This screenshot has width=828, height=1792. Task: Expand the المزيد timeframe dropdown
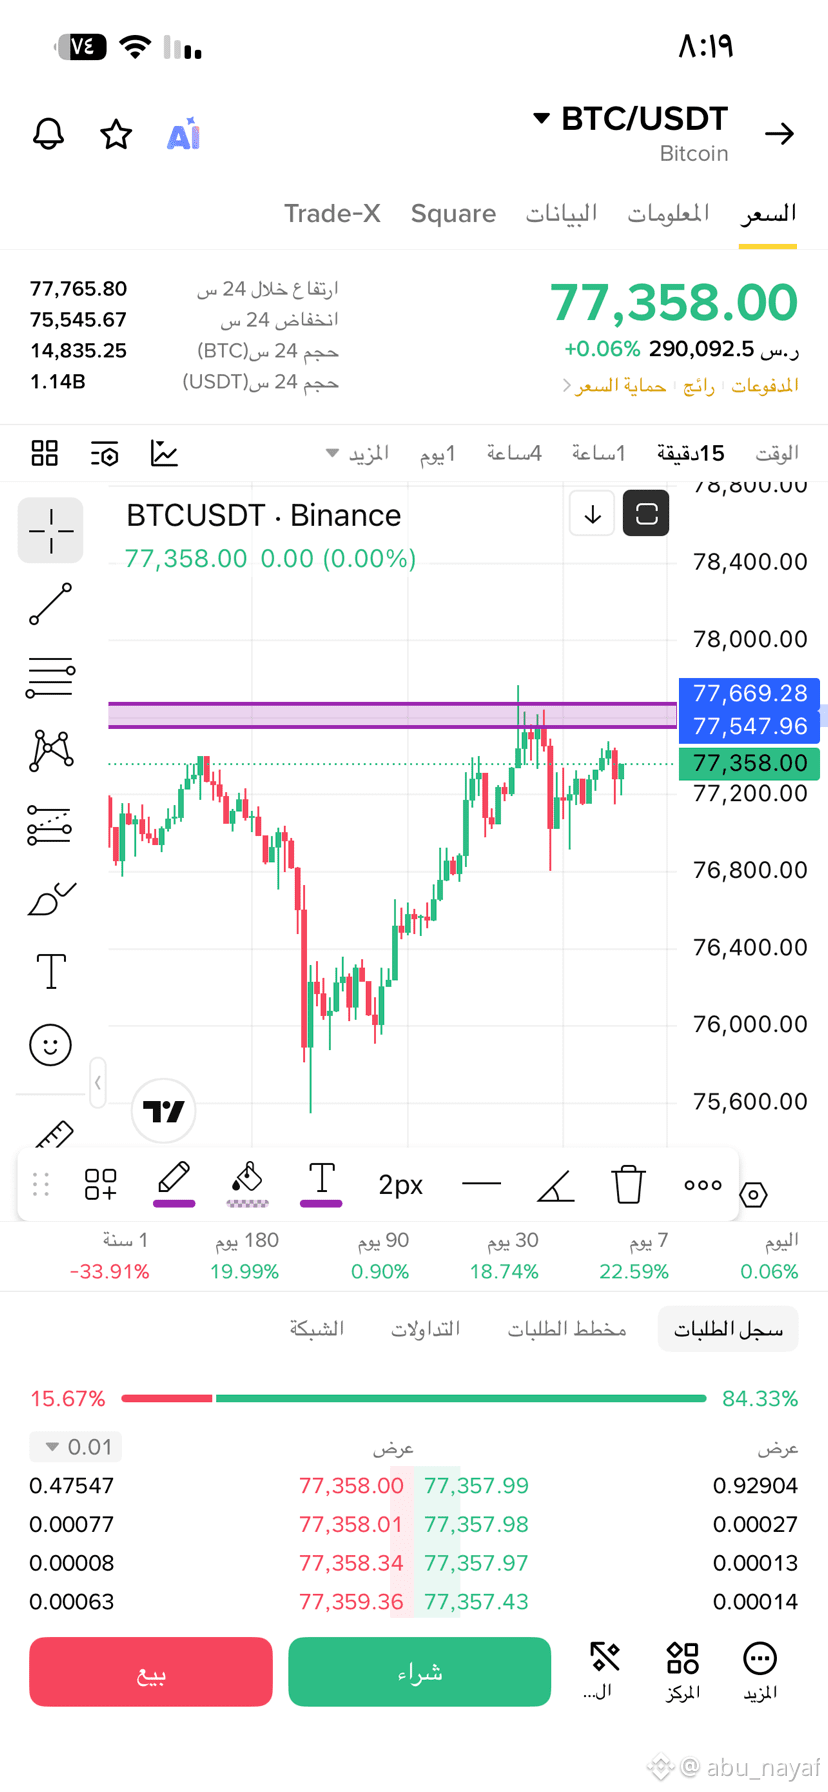click(358, 454)
